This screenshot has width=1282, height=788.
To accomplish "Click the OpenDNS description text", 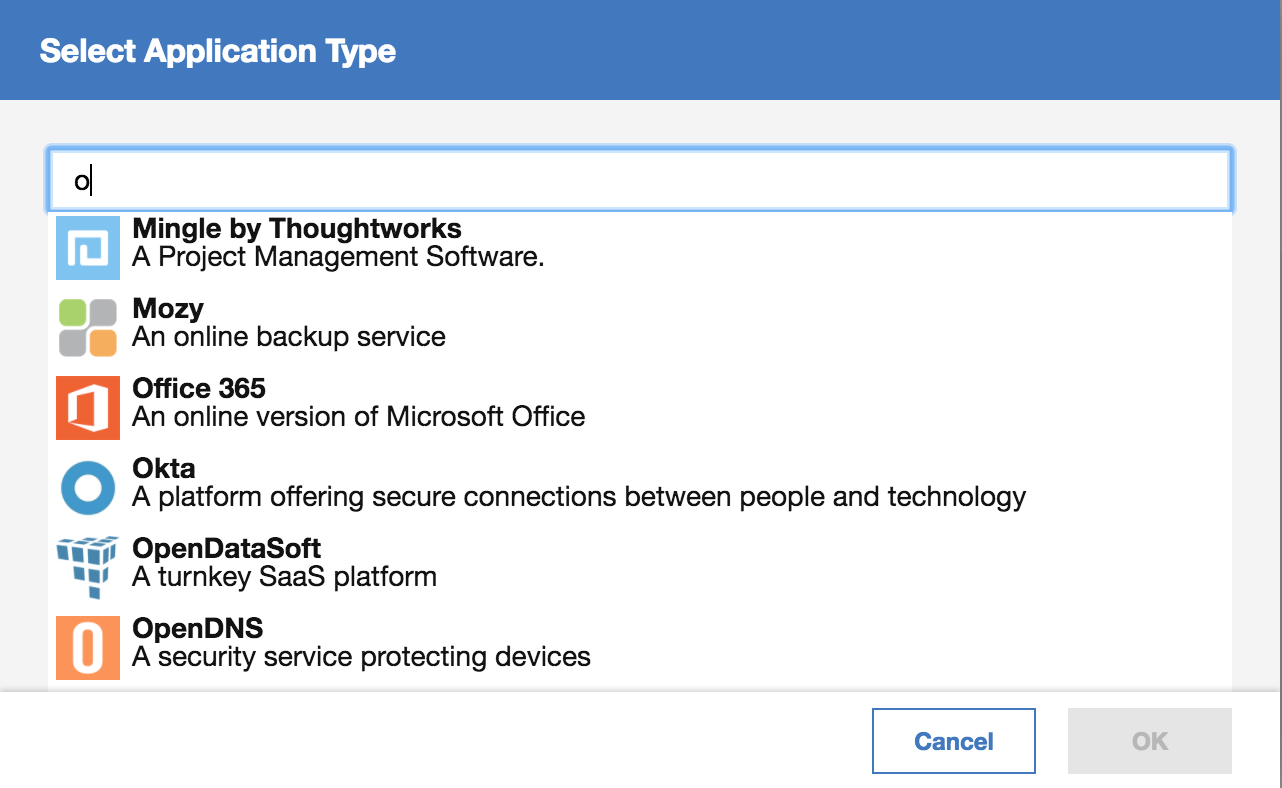I will pos(361,657).
